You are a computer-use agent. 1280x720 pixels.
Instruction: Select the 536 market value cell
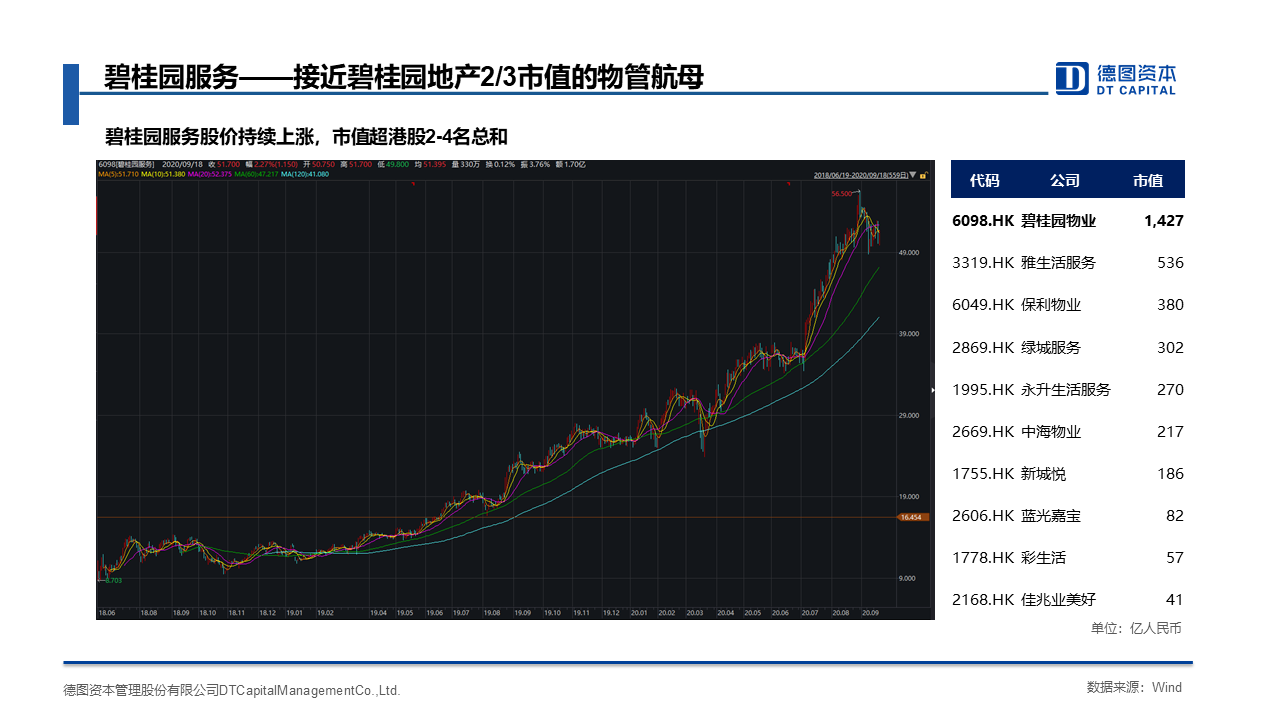(x=1170, y=263)
